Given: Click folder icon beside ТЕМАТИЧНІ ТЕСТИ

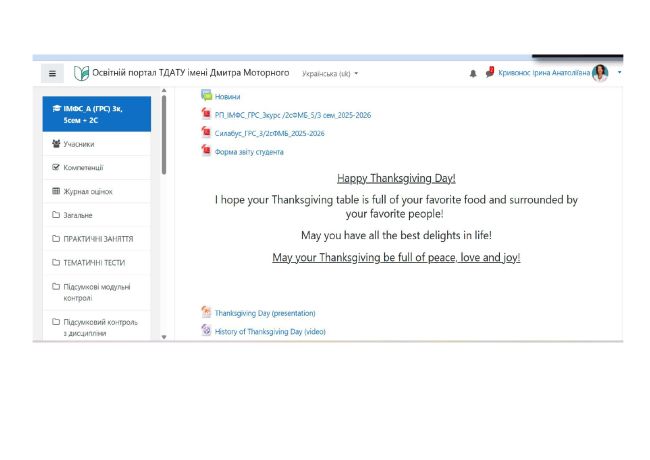Looking at the screenshot, I should [56, 262].
